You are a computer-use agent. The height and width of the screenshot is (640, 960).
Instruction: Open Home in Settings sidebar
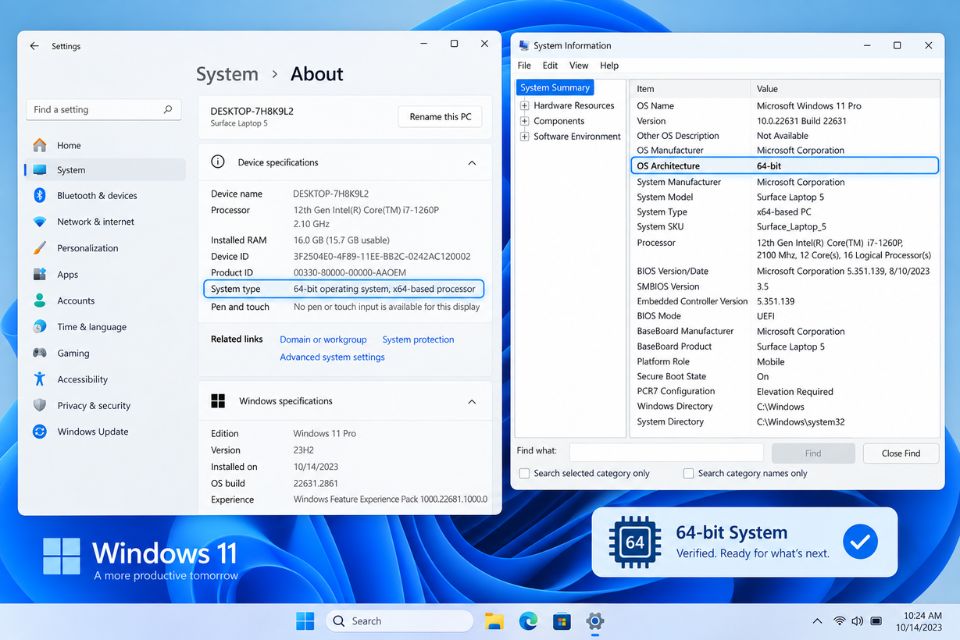click(69, 145)
